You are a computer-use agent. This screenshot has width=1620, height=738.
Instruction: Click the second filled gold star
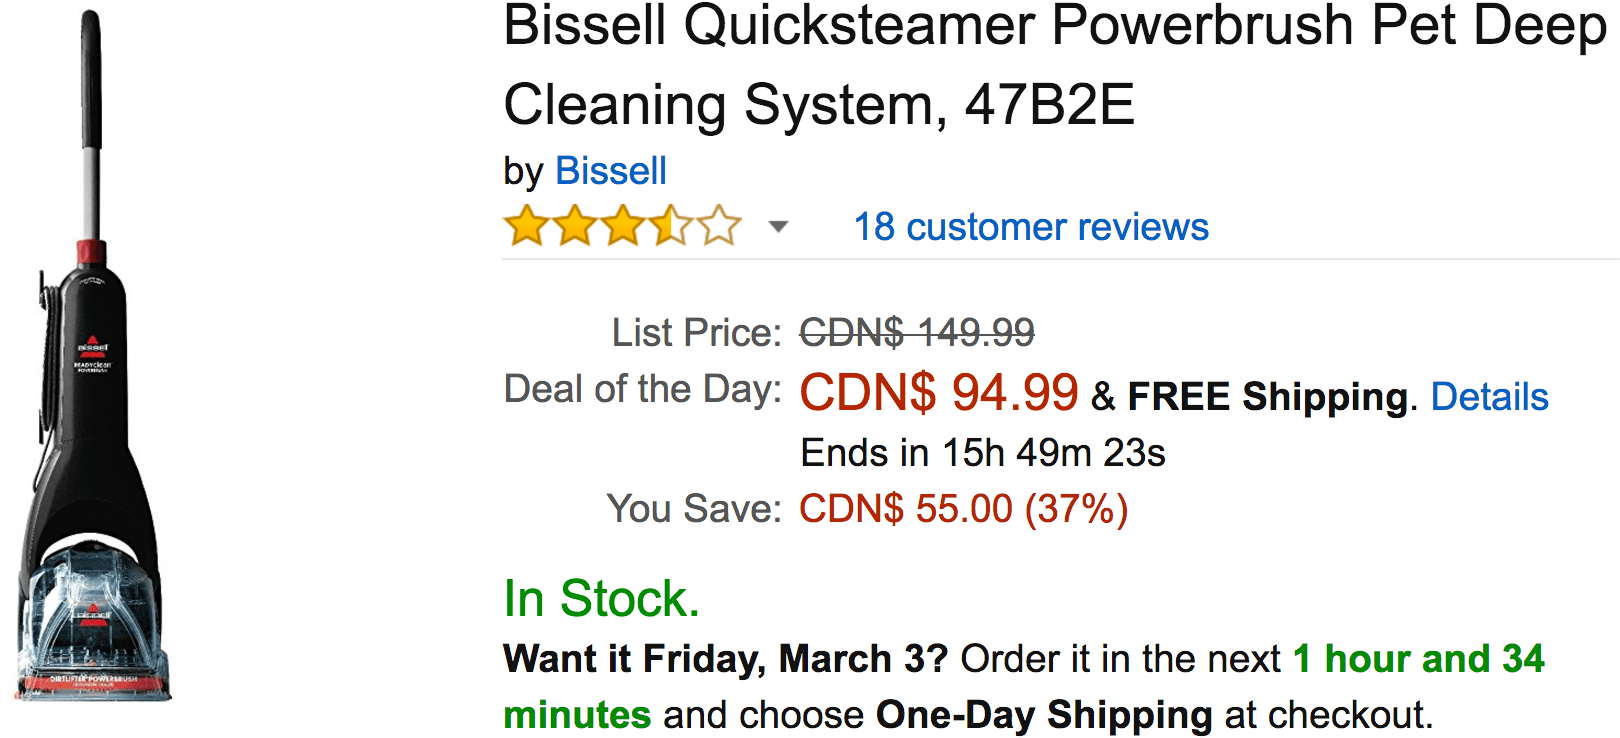pos(574,226)
